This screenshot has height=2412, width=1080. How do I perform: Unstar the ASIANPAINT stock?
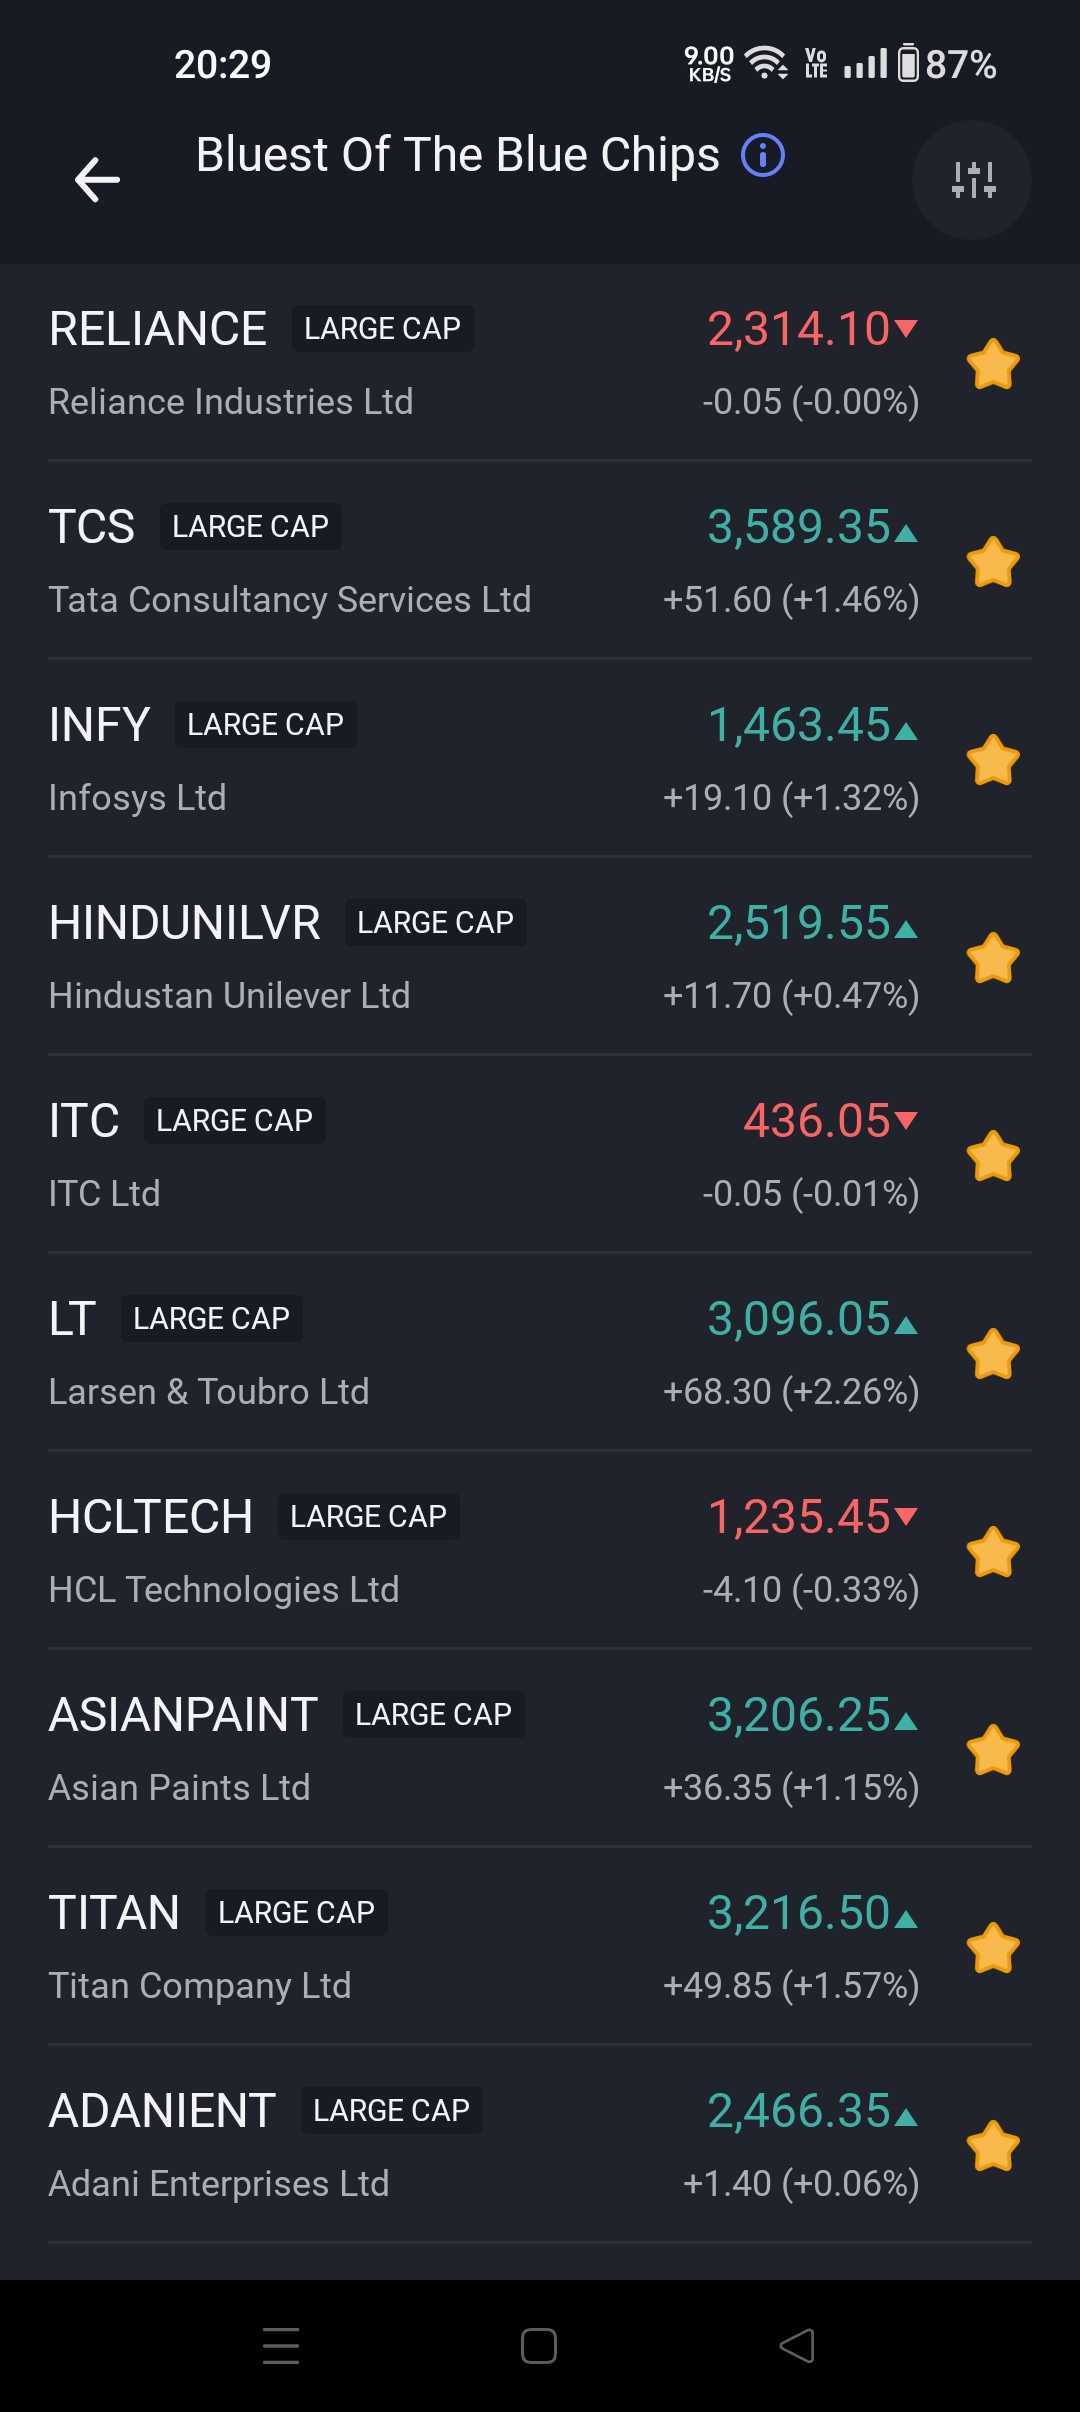point(993,1750)
